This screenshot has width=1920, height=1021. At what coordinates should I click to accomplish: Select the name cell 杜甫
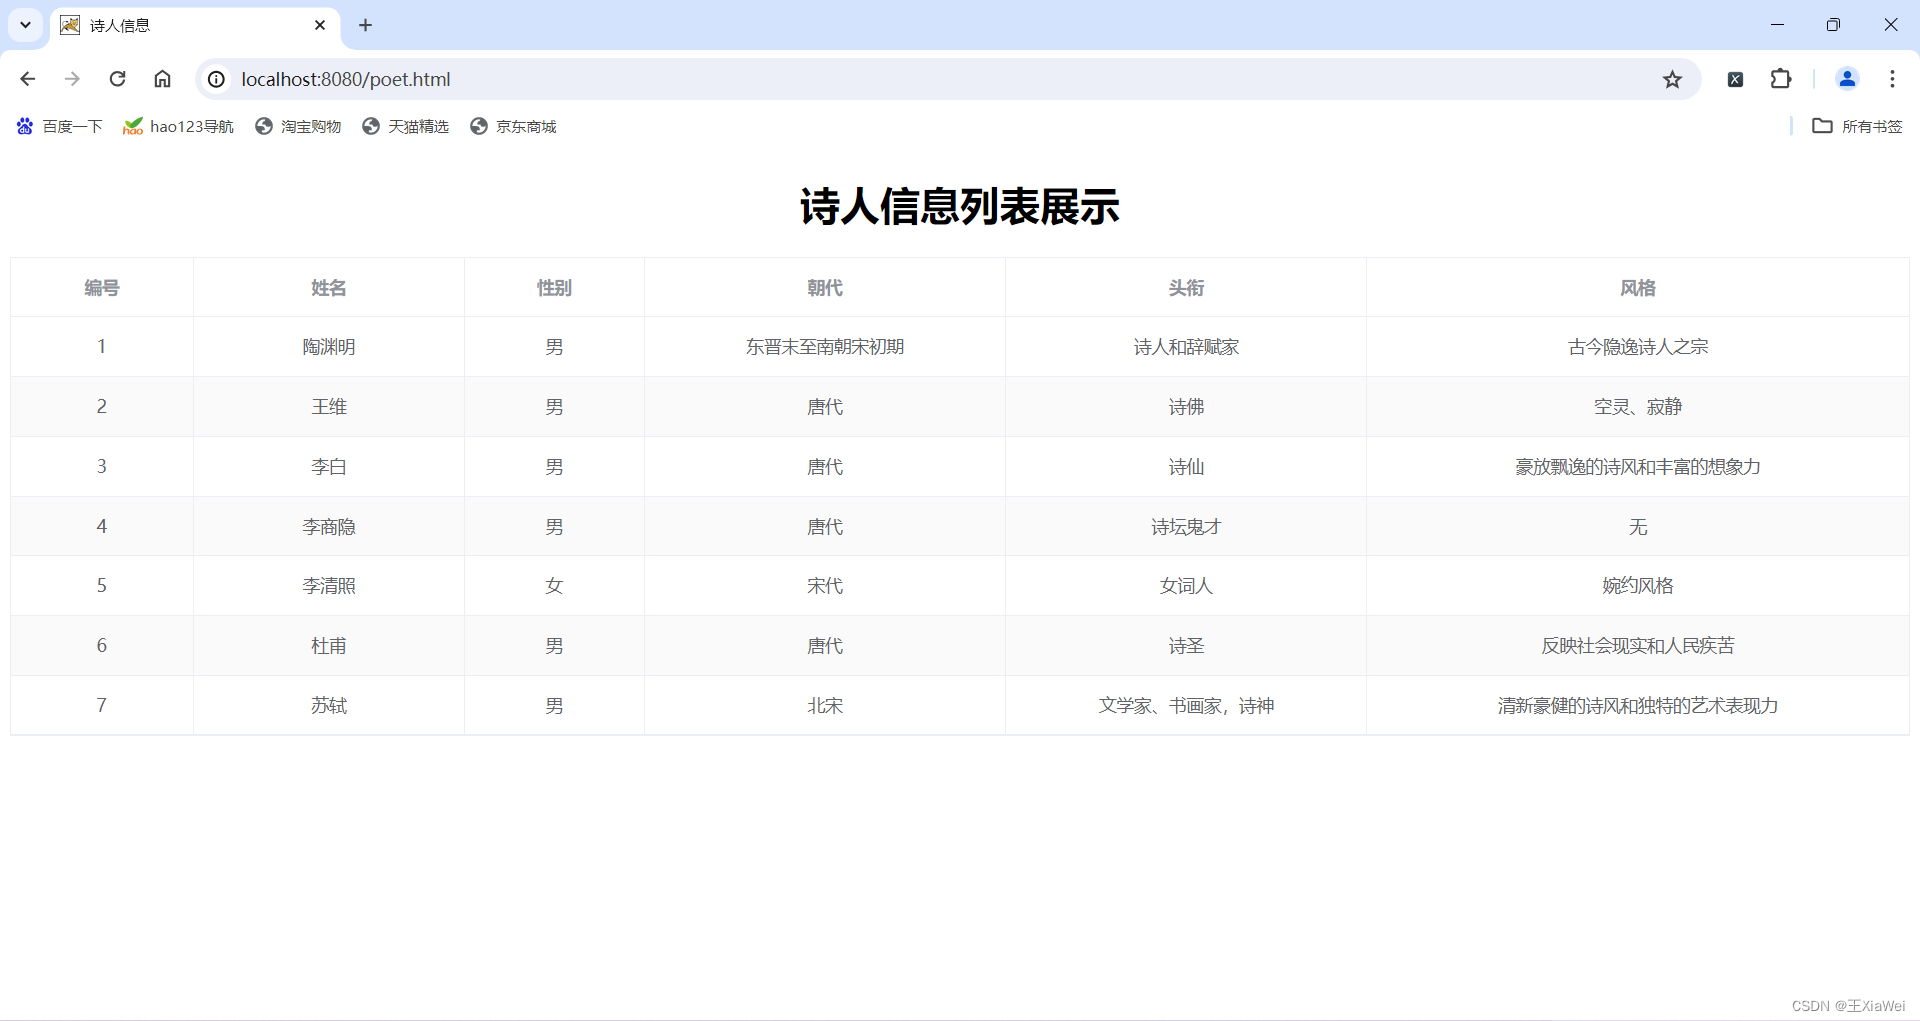[329, 646]
